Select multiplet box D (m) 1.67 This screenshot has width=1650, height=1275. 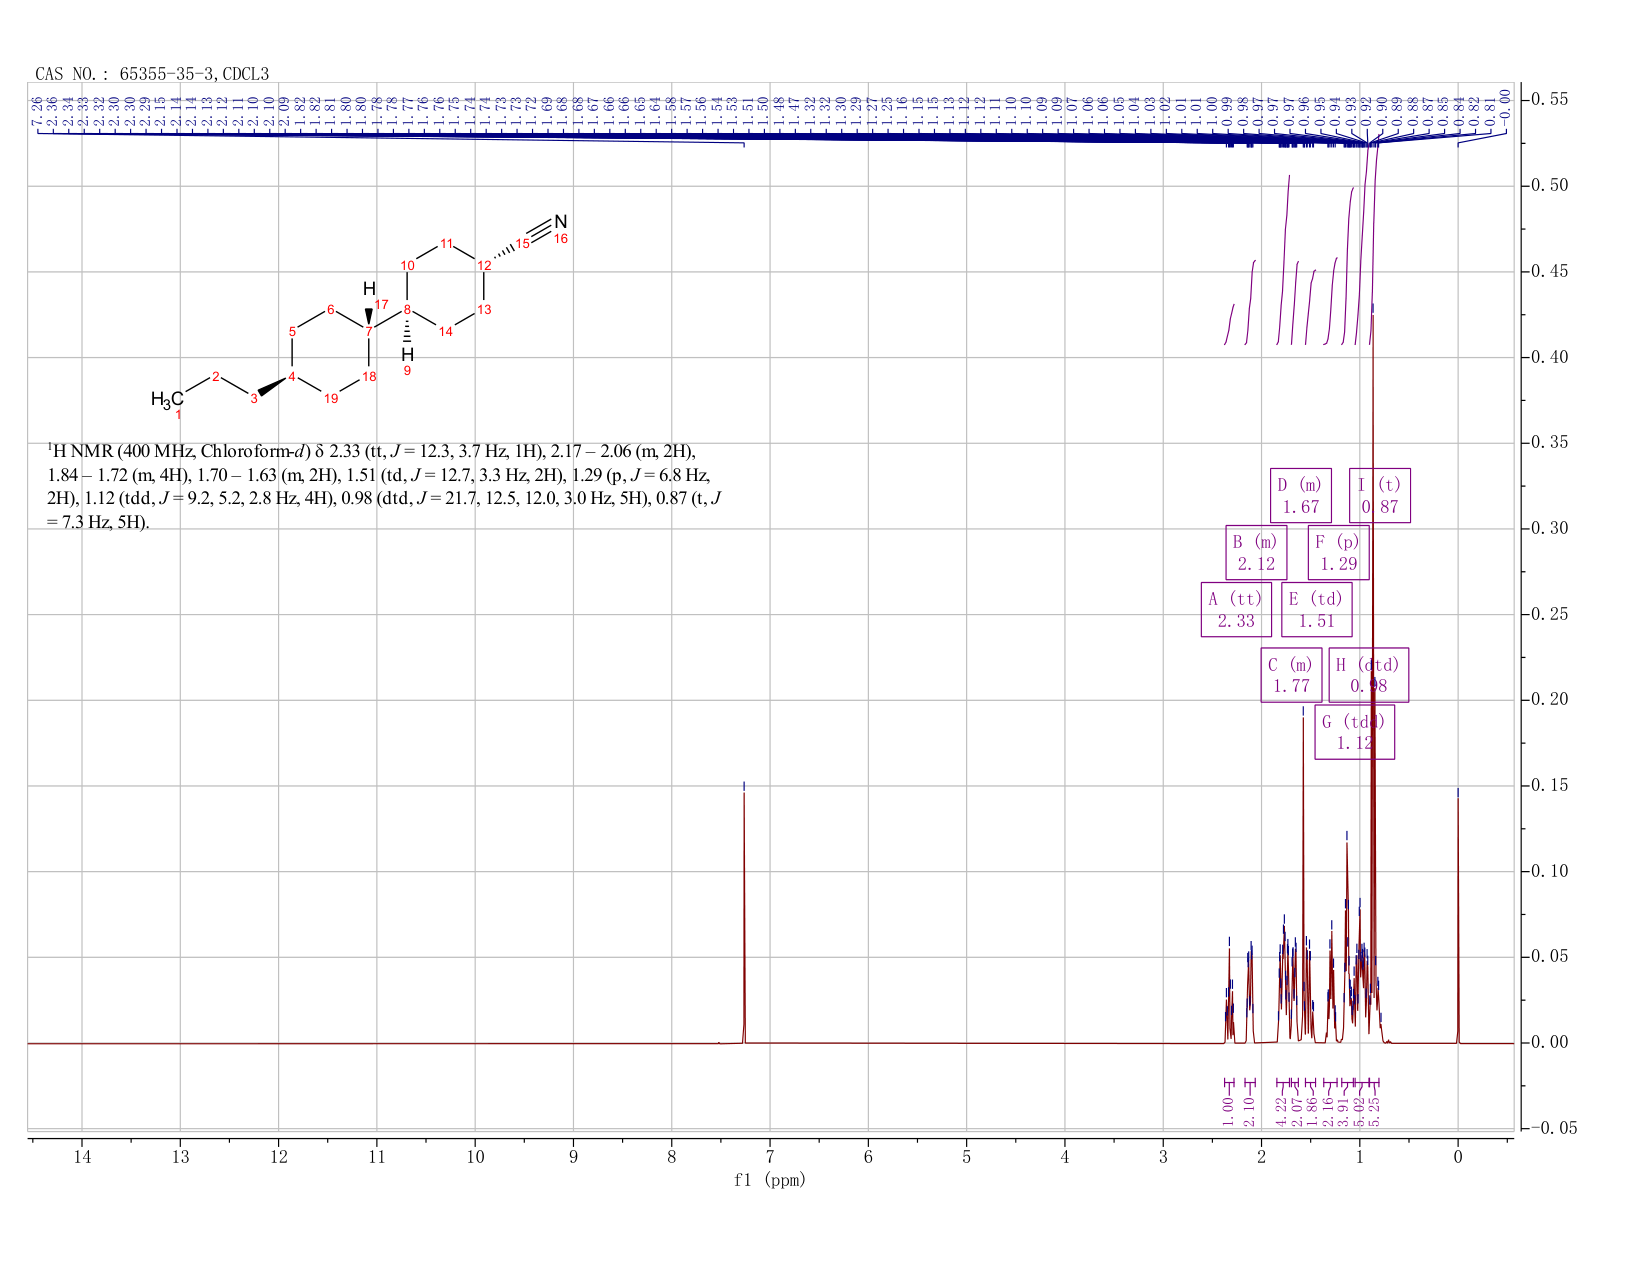tap(1301, 496)
